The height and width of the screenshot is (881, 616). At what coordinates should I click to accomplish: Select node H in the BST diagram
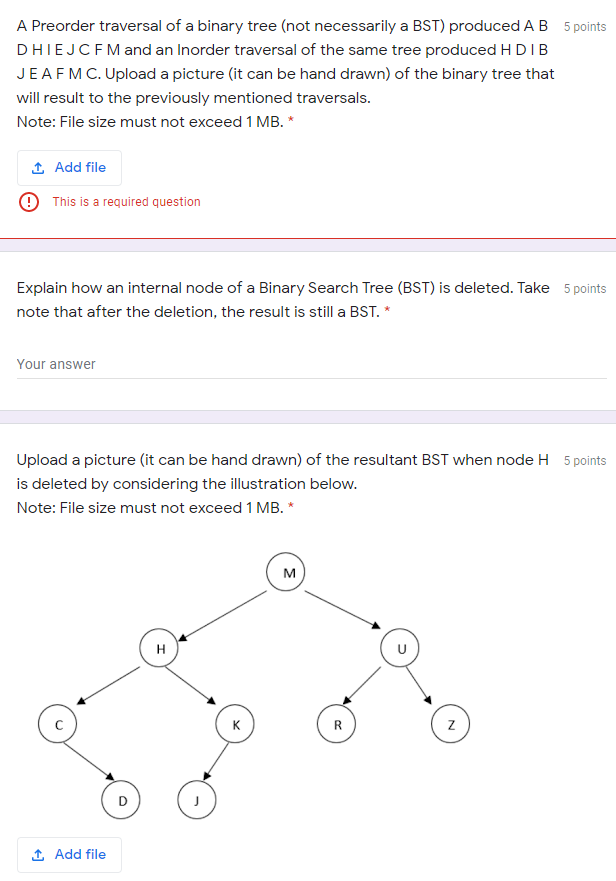pyautogui.click(x=159, y=648)
